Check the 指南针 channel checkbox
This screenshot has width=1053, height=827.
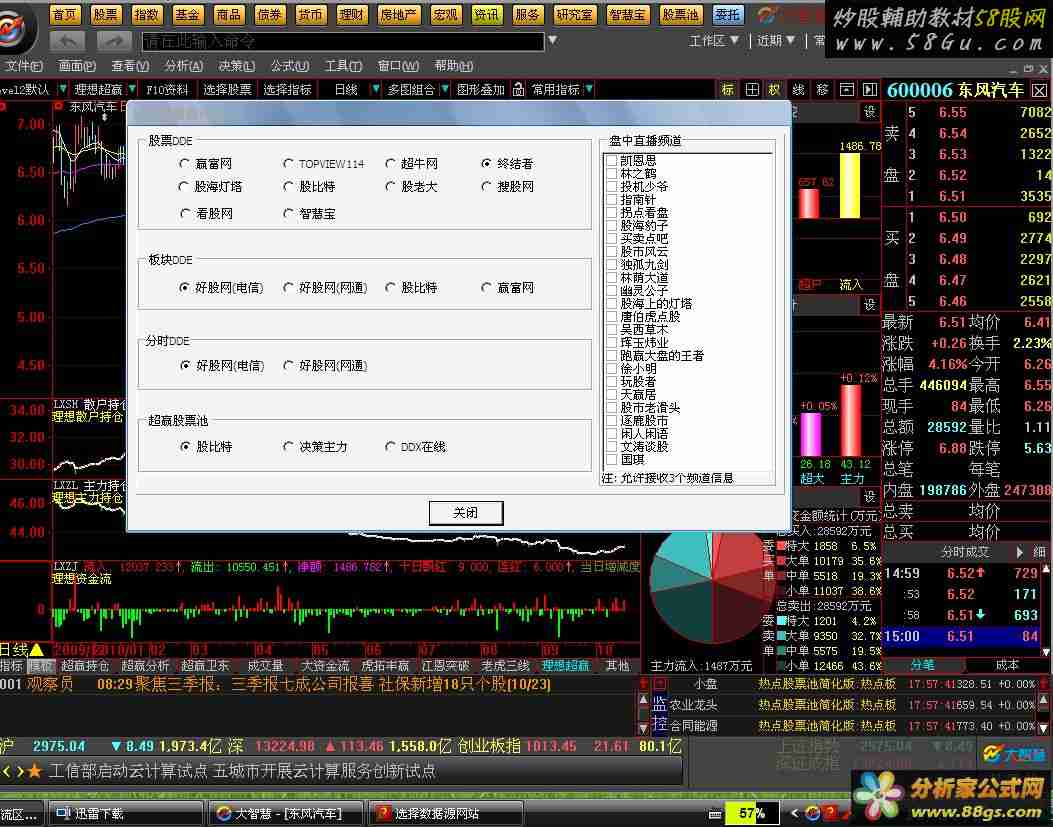coord(611,200)
